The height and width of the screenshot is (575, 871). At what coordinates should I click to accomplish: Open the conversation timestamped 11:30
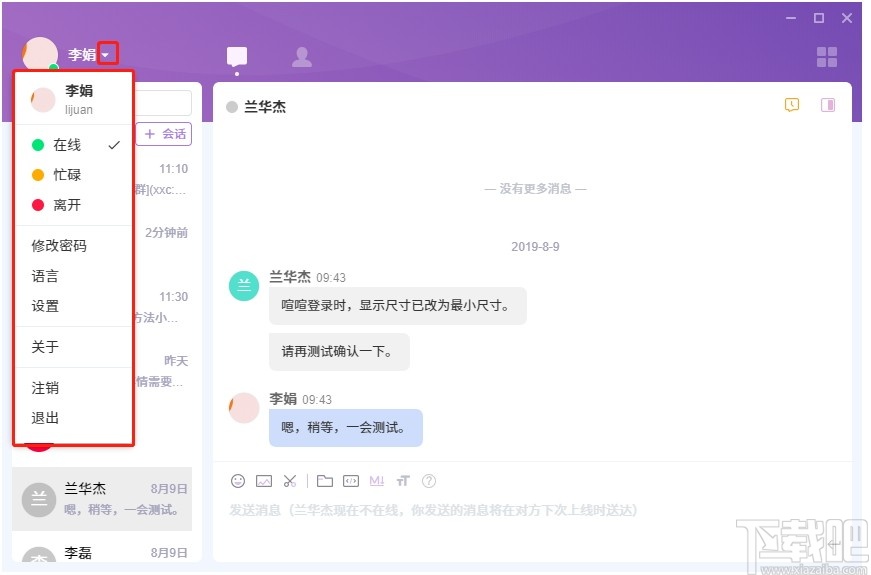(x=162, y=307)
